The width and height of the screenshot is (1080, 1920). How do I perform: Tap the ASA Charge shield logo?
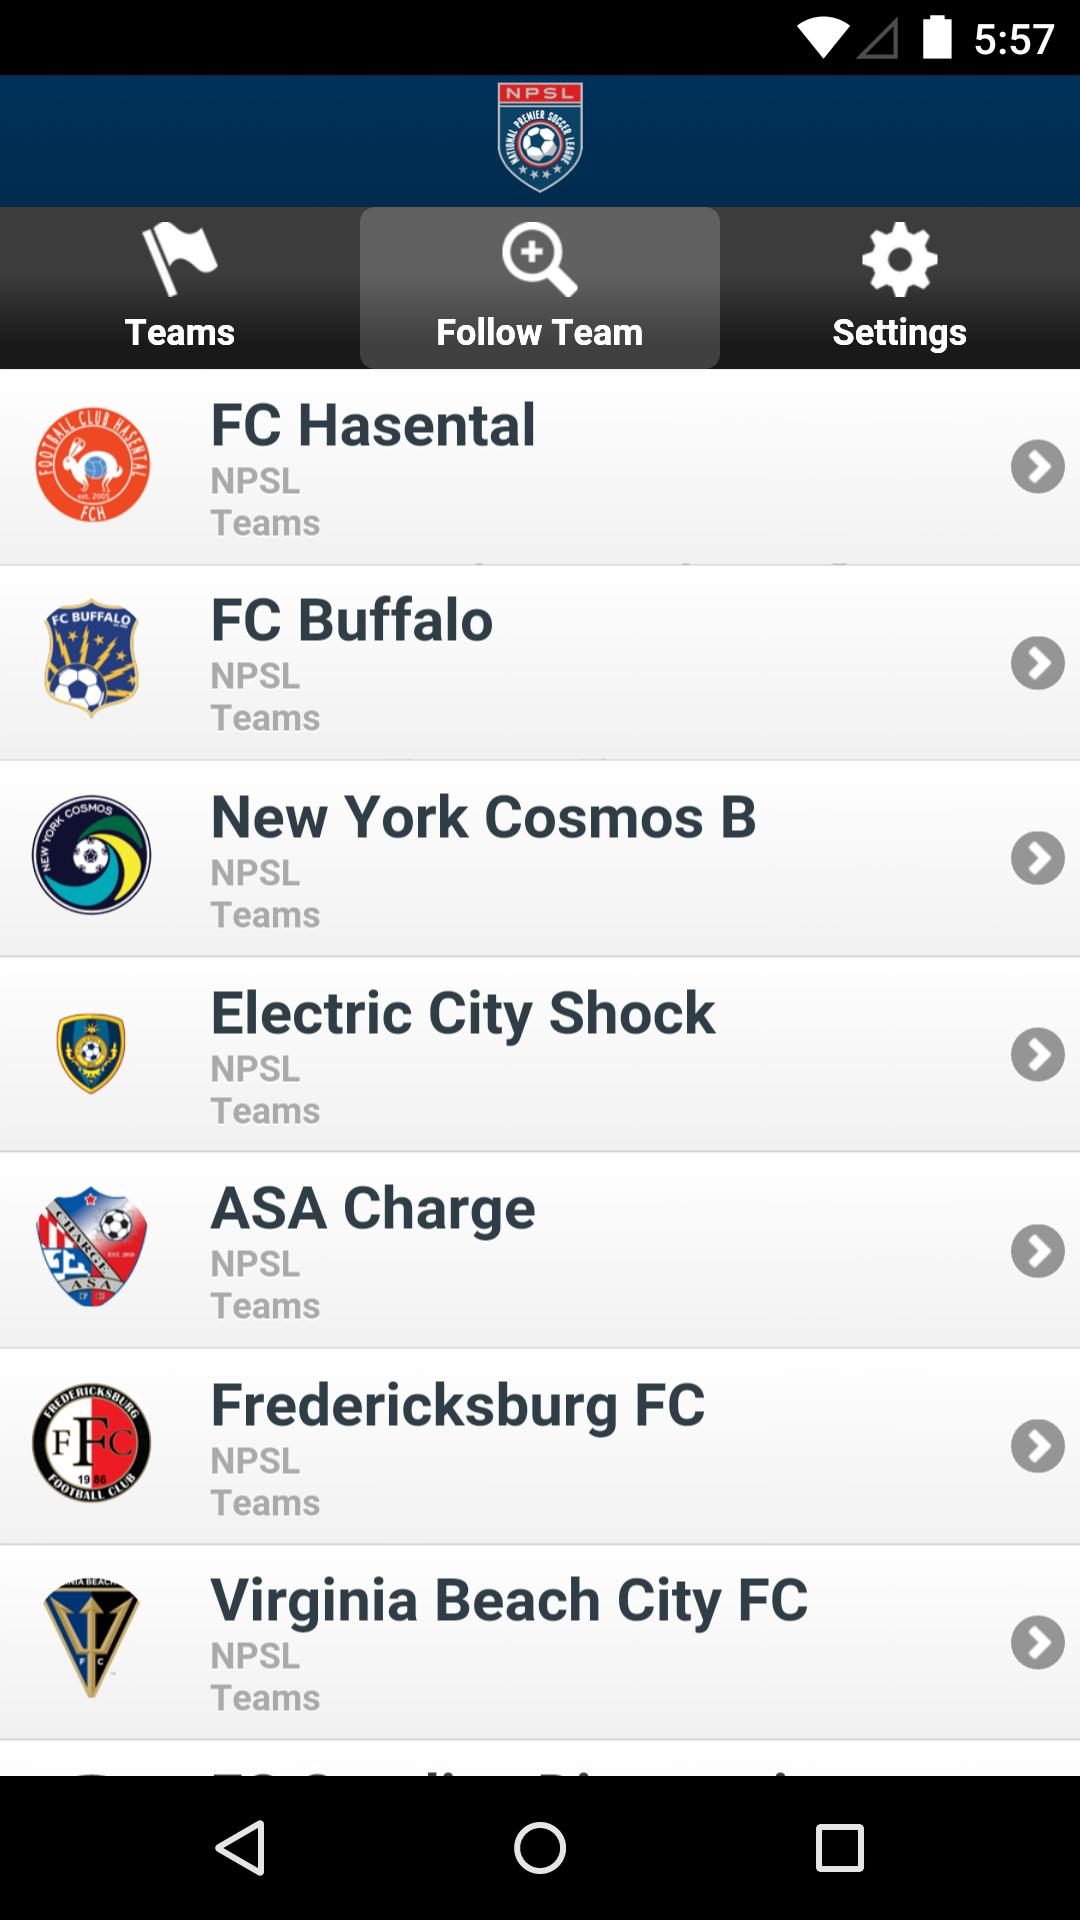92,1247
